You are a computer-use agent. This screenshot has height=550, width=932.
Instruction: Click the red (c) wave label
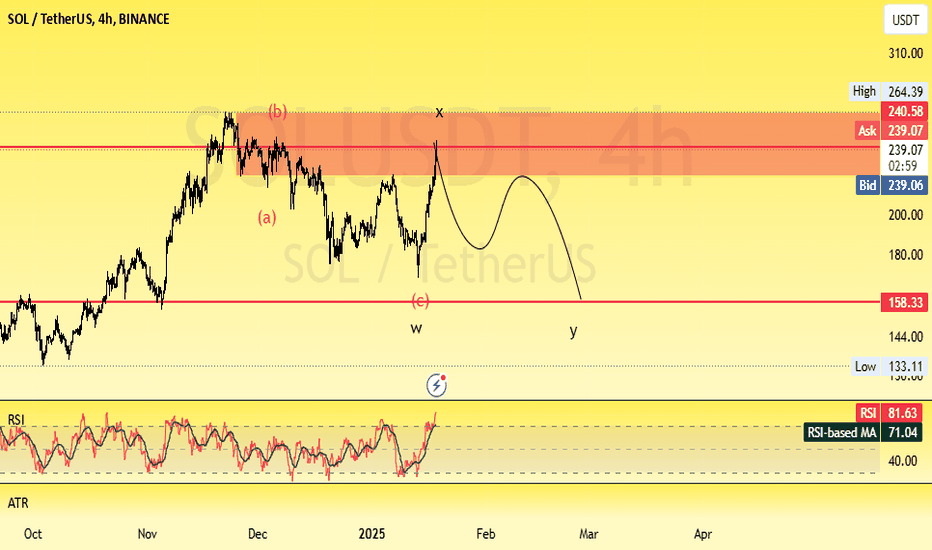[x=420, y=301]
